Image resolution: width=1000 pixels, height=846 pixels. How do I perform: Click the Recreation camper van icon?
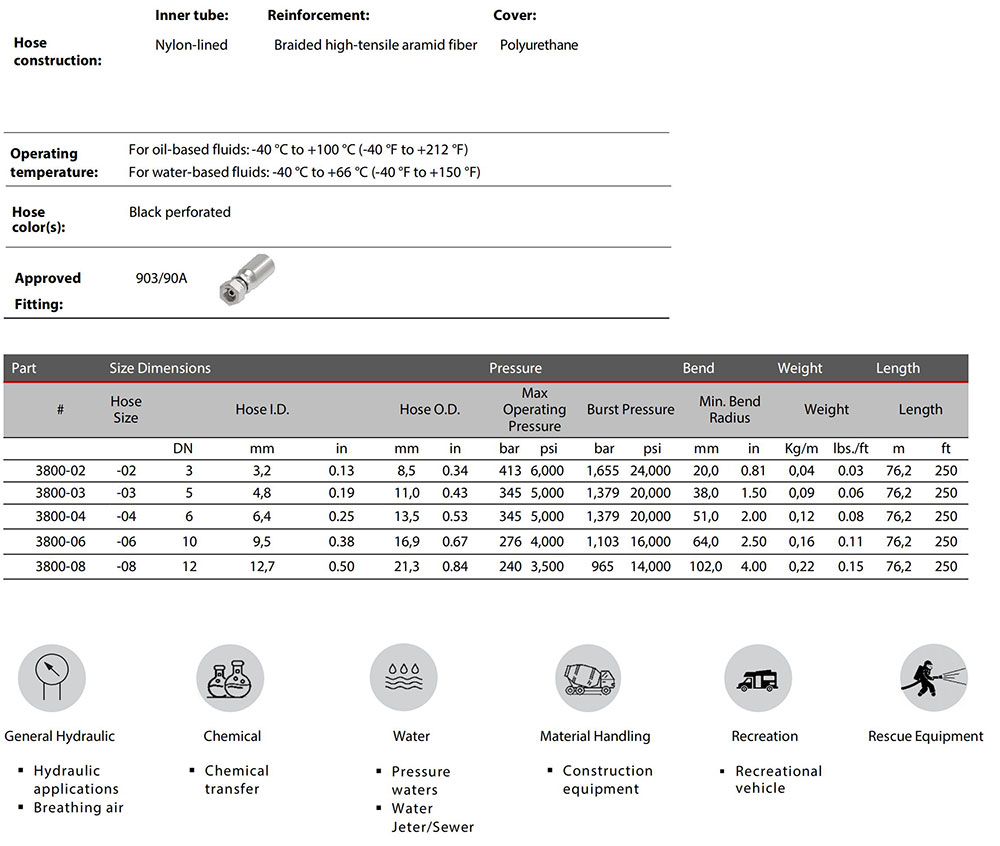(757, 678)
